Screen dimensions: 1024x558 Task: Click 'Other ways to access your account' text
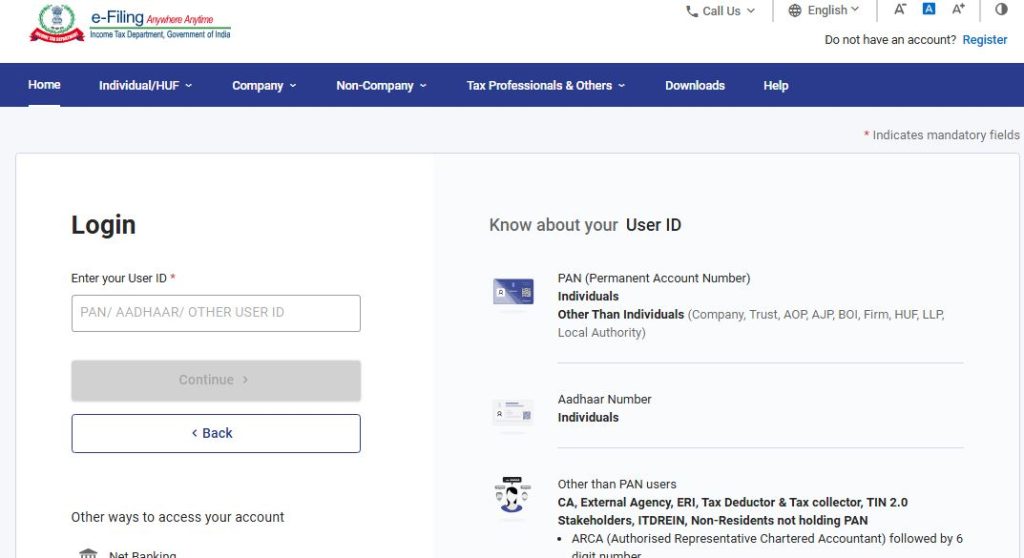tap(178, 517)
